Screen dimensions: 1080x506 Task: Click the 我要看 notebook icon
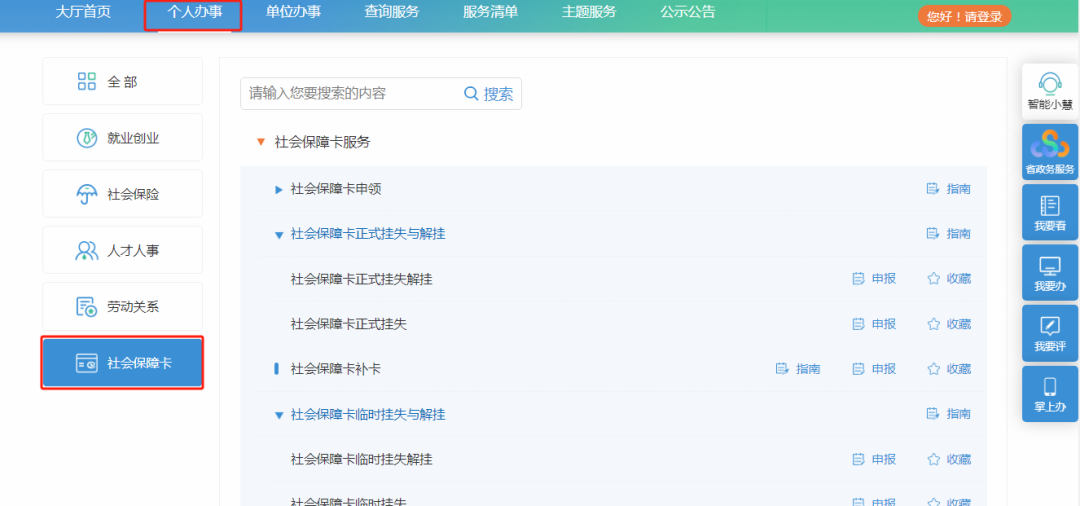pos(1050,205)
